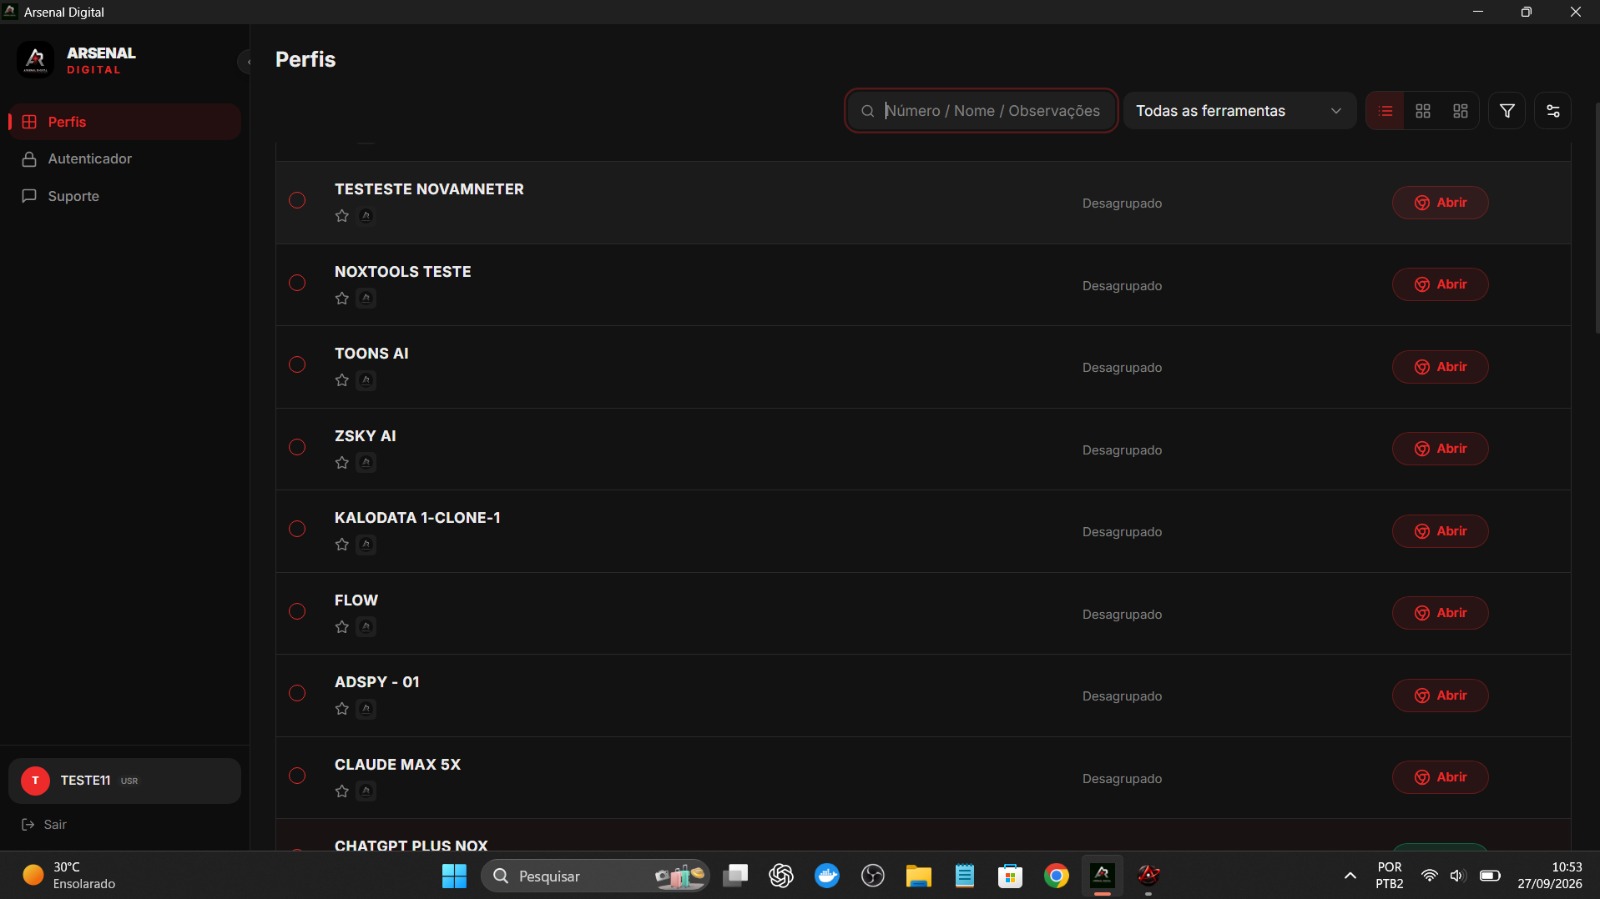Click the tool badge icon under NOXTOOLS TESTE

point(366,298)
